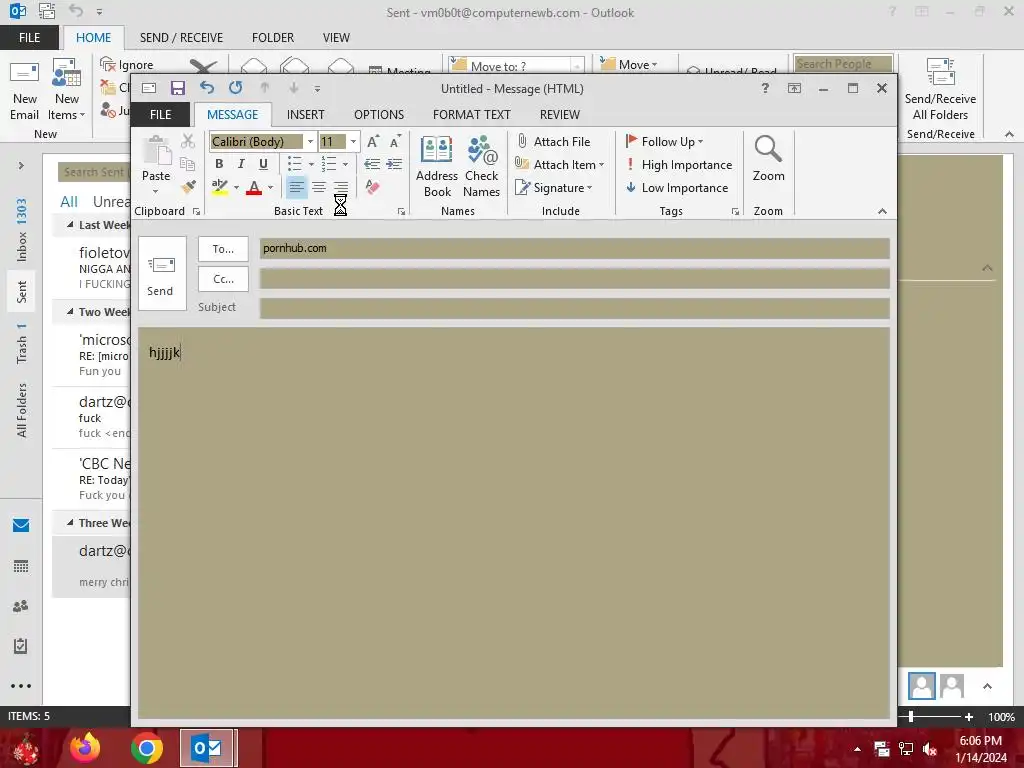Click in the message body text area
Screen dimensions: 1024x768
coord(513,522)
